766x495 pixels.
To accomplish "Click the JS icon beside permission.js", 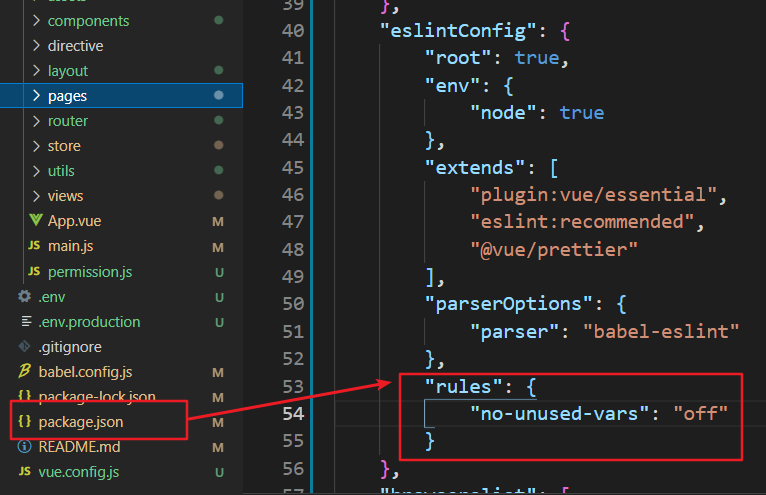I will 34,271.
